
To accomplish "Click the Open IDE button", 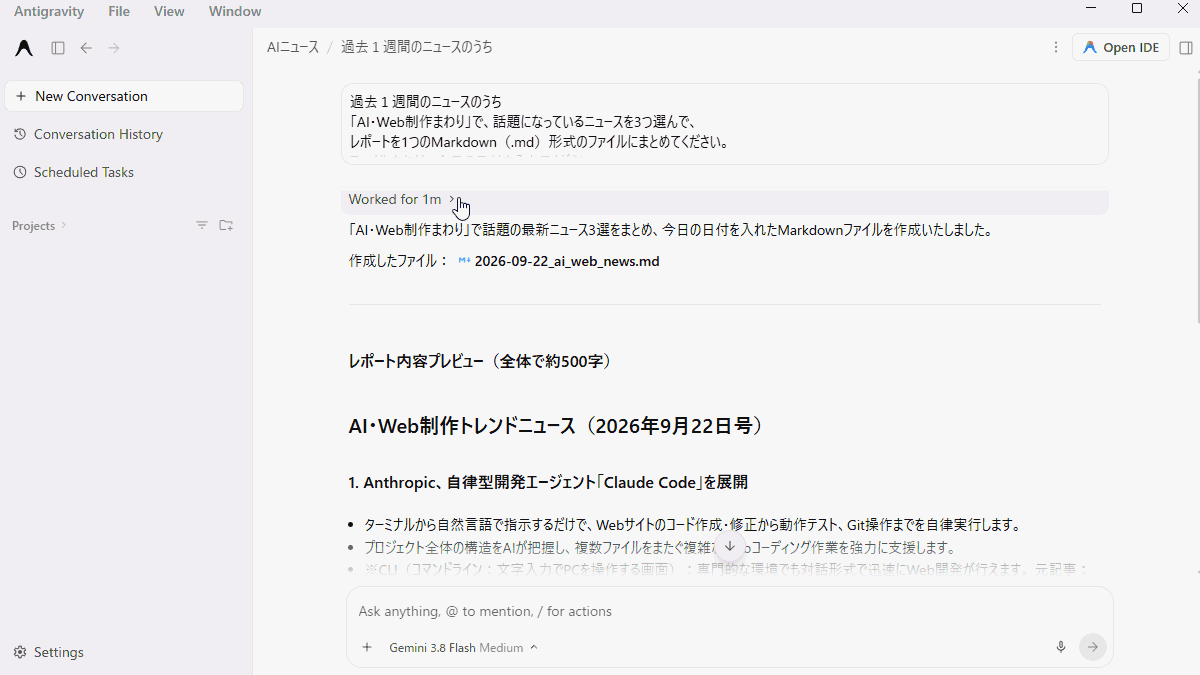I will pyautogui.click(x=1121, y=47).
